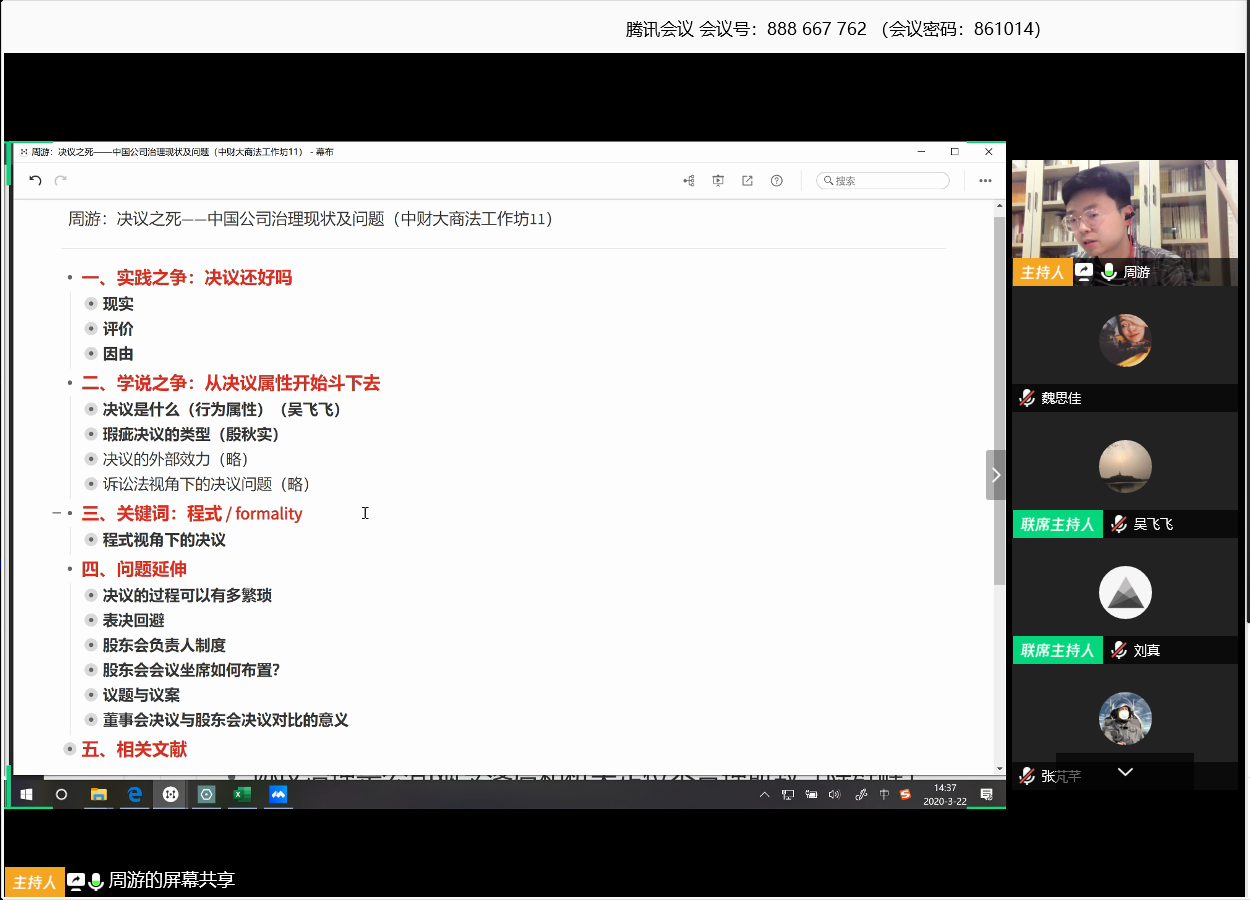Toggle the muted microphone icon for 吴飞飞
Screen dimensions: 1250x900
click(x=1119, y=524)
